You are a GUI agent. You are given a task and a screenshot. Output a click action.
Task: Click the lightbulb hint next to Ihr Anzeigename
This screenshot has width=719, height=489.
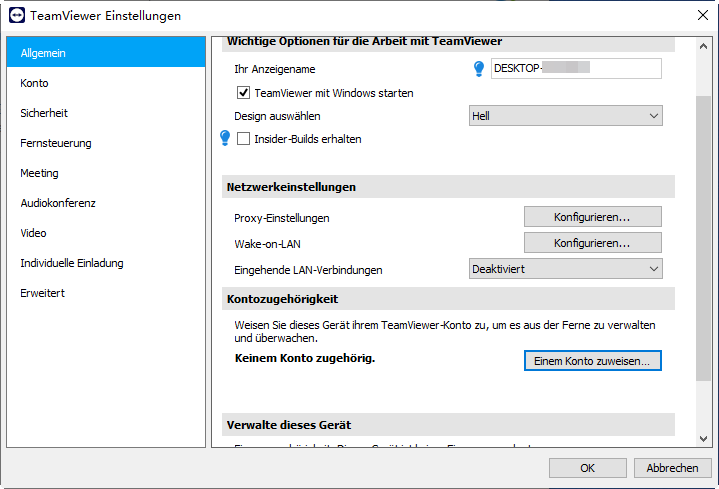tap(479, 69)
